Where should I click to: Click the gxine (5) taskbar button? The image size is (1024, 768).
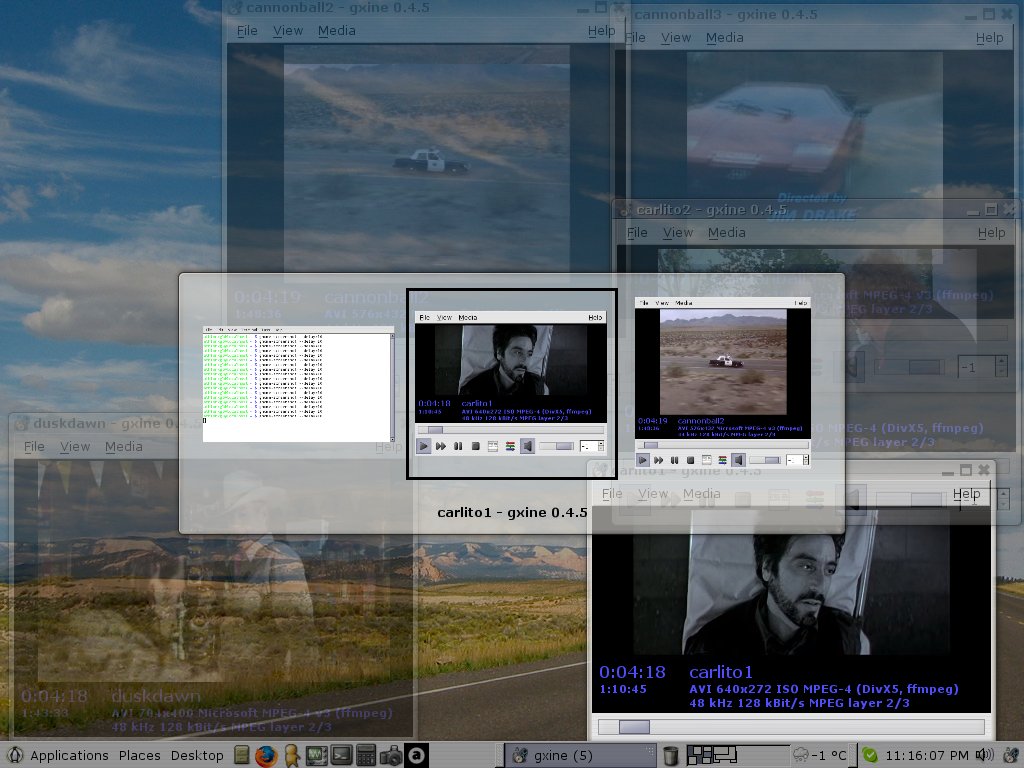(x=581, y=756)
